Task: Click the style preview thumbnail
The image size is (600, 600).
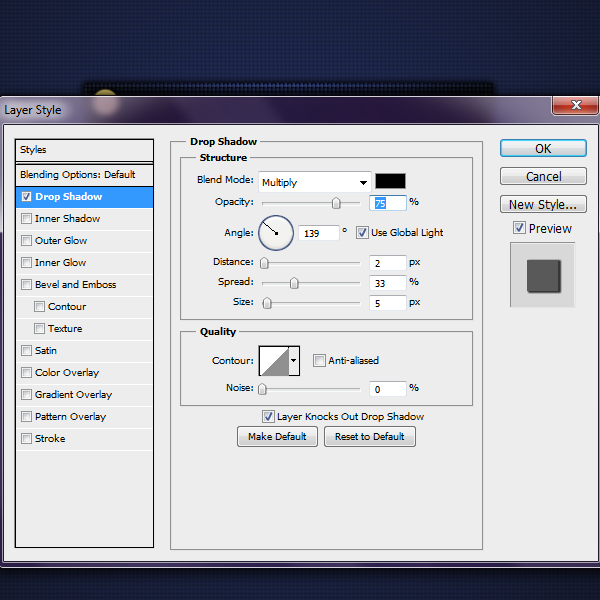Action: click(x=543, y=275)
